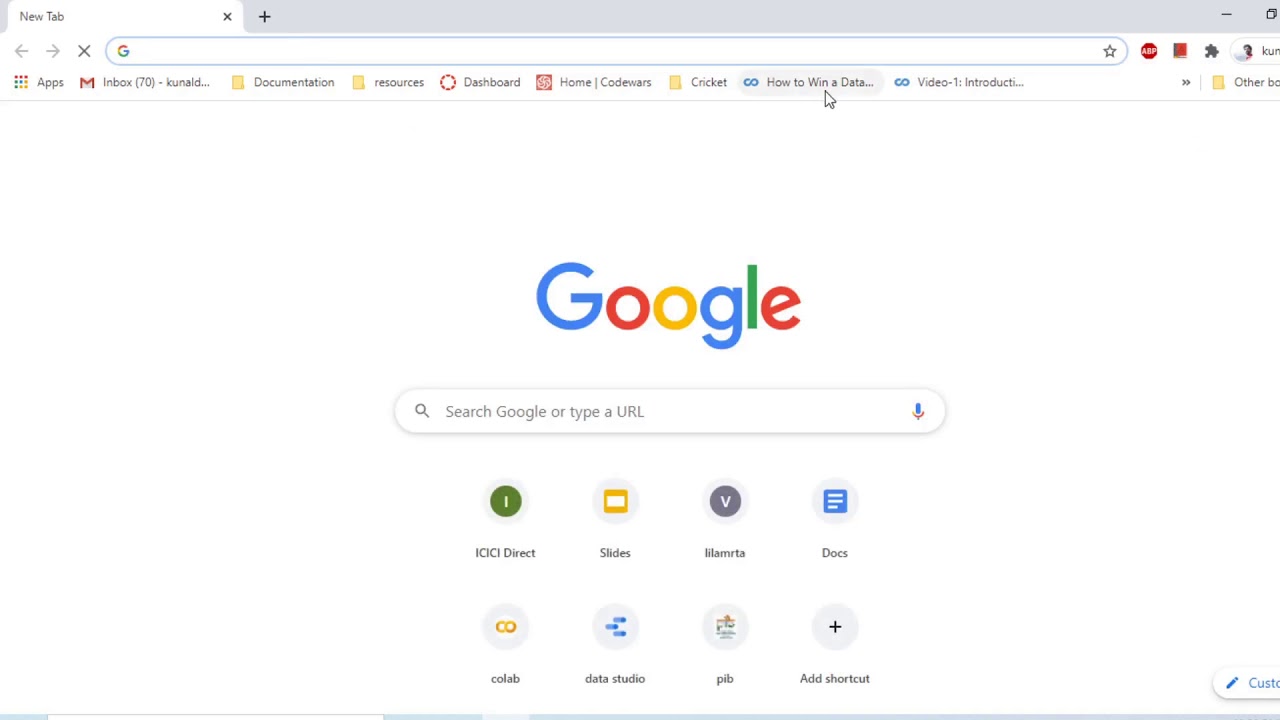Click the Google icon in the address bar
The width and height of the screenshot is (1280, 720).
point(123,51)
